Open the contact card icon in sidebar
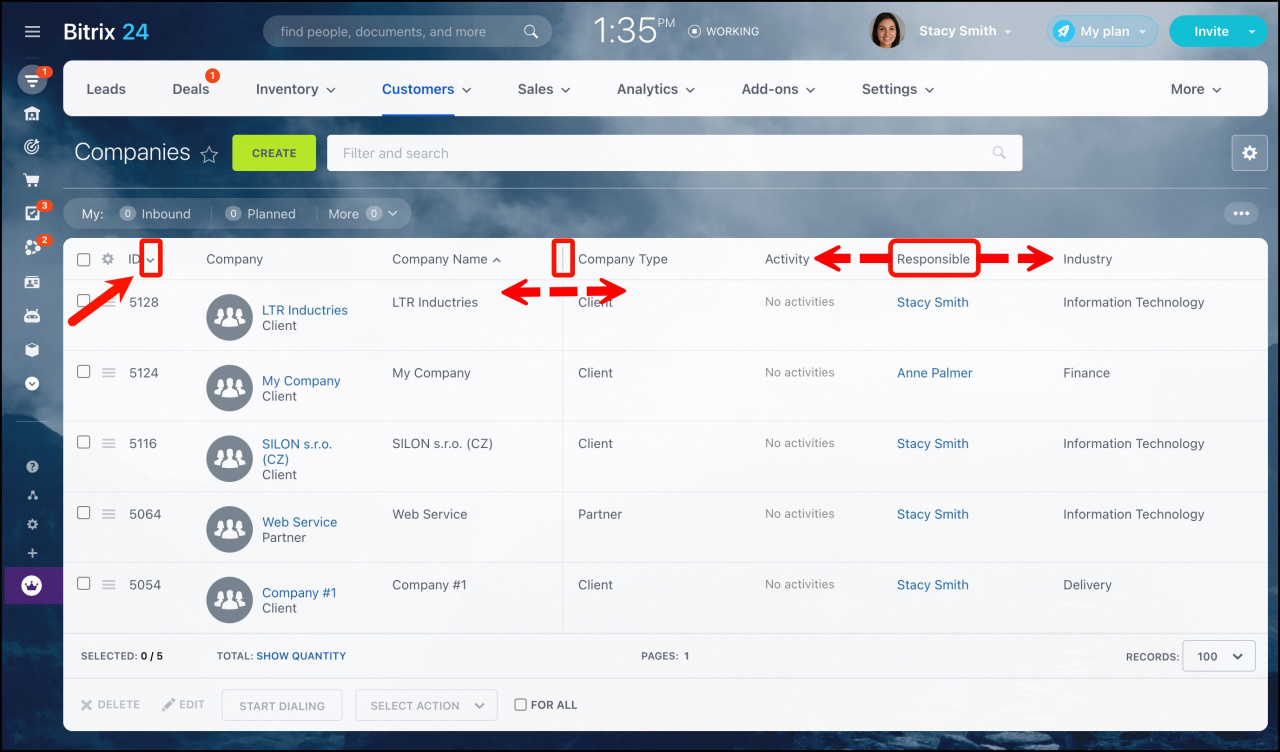The image size is (1280, 752). [x=32, y=282]
